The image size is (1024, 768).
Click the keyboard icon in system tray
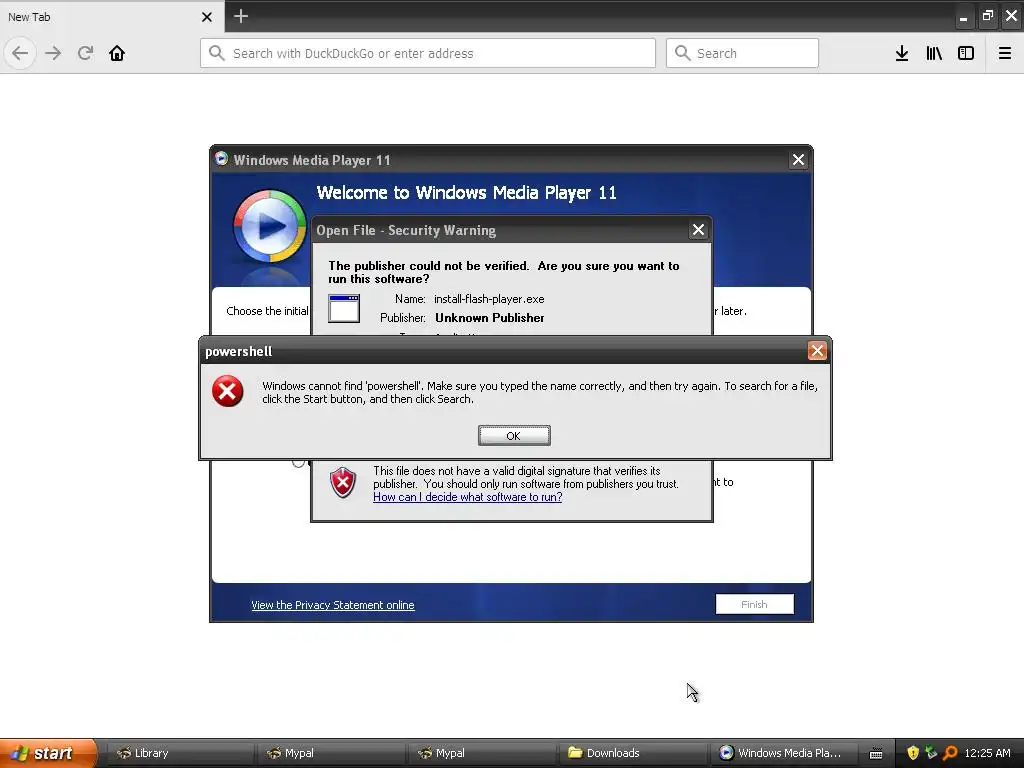point(876,754)
